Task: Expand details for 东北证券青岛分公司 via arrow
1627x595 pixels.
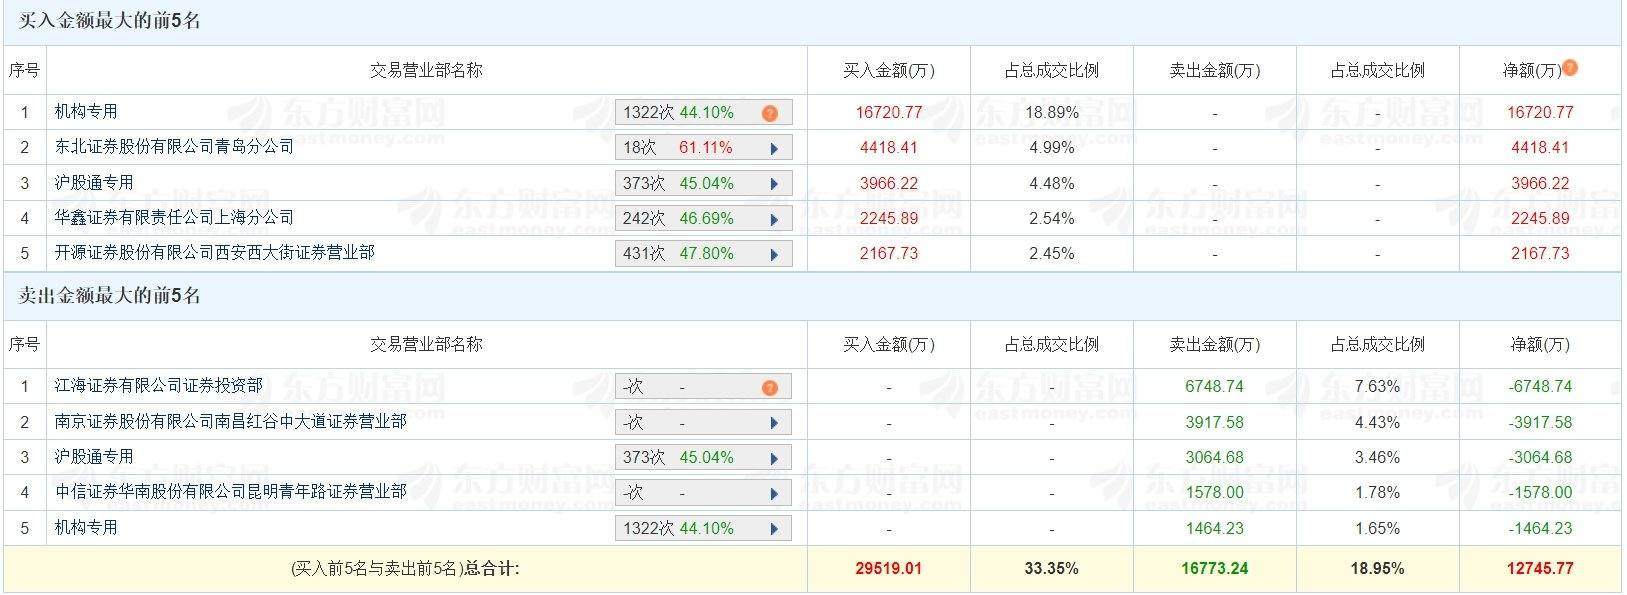Action: pos(774,148)
